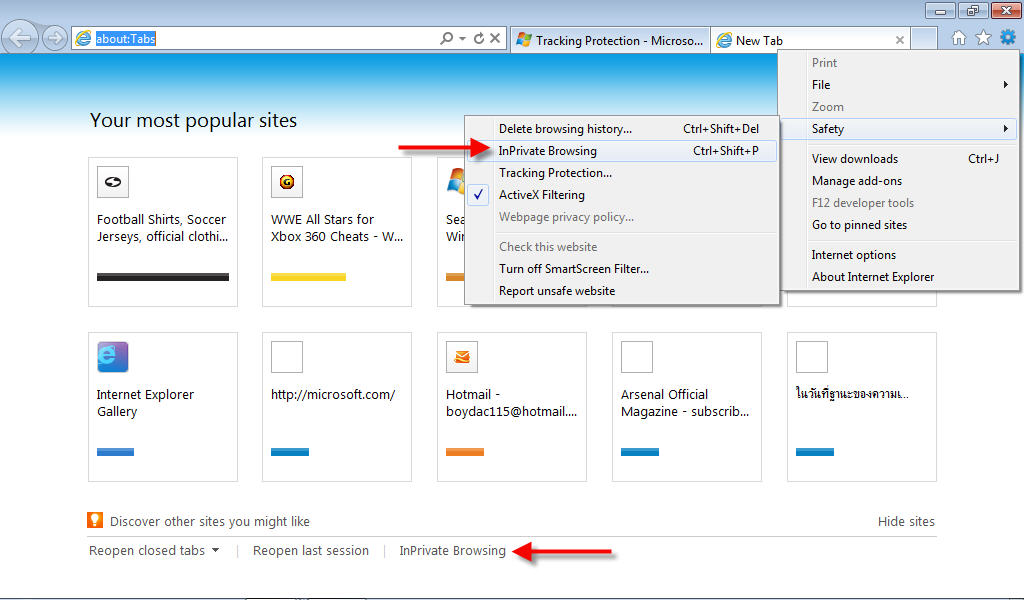Image resolution: width=1024 pixels, height=600 pixels.
Task: Open Arsenal Official Magazine link
Action: click(685, 403)
